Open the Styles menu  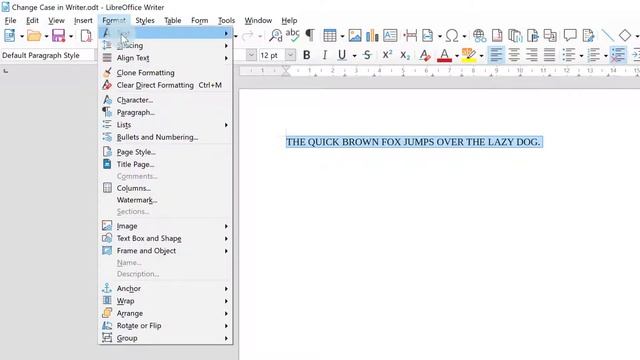pyautogui.click(x=144, y=20)
